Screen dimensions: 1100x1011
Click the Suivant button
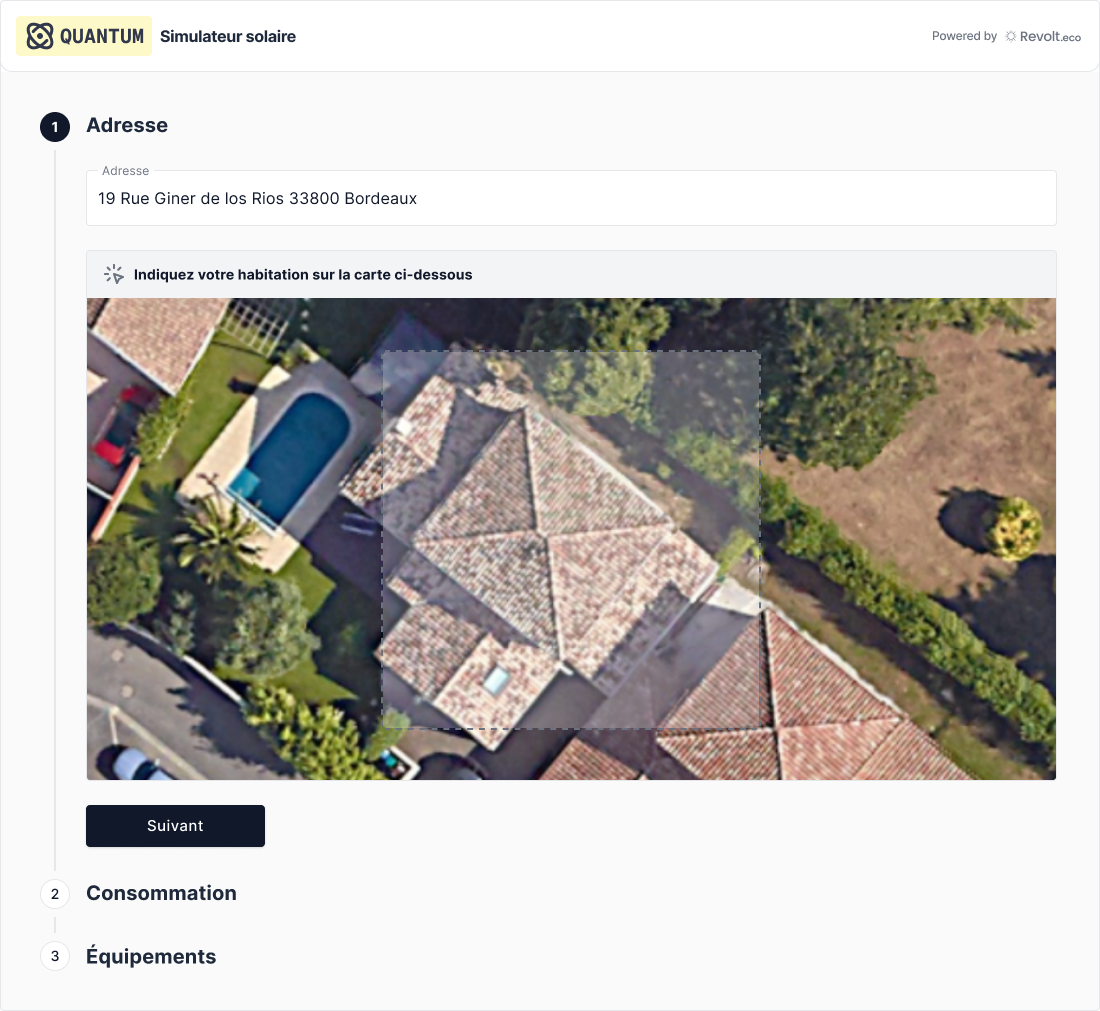point(175,826)
